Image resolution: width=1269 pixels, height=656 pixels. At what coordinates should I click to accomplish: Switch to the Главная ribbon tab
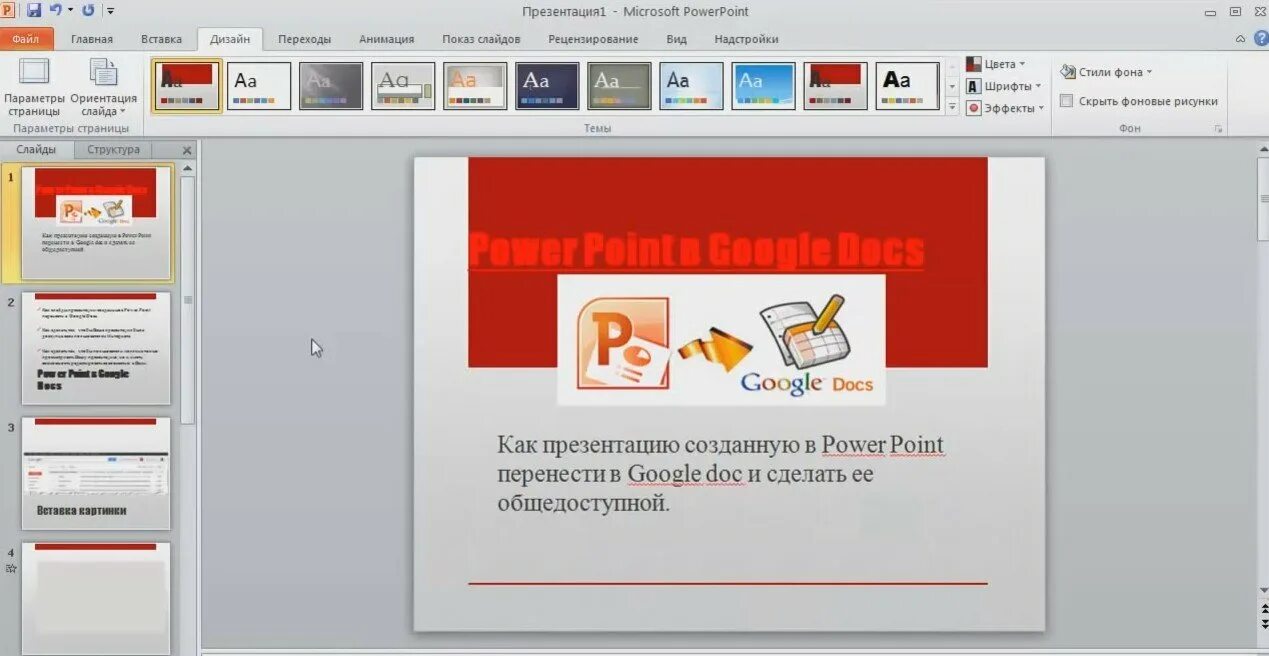[x=92, y=39]
